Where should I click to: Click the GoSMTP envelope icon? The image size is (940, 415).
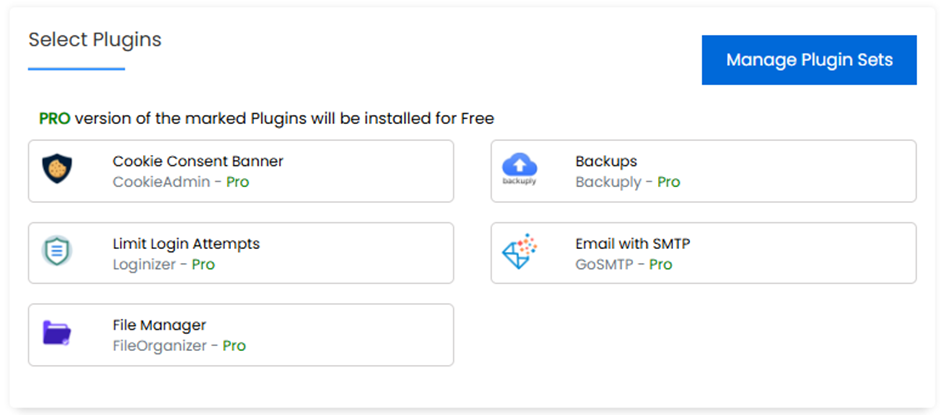tap(519, 251)
